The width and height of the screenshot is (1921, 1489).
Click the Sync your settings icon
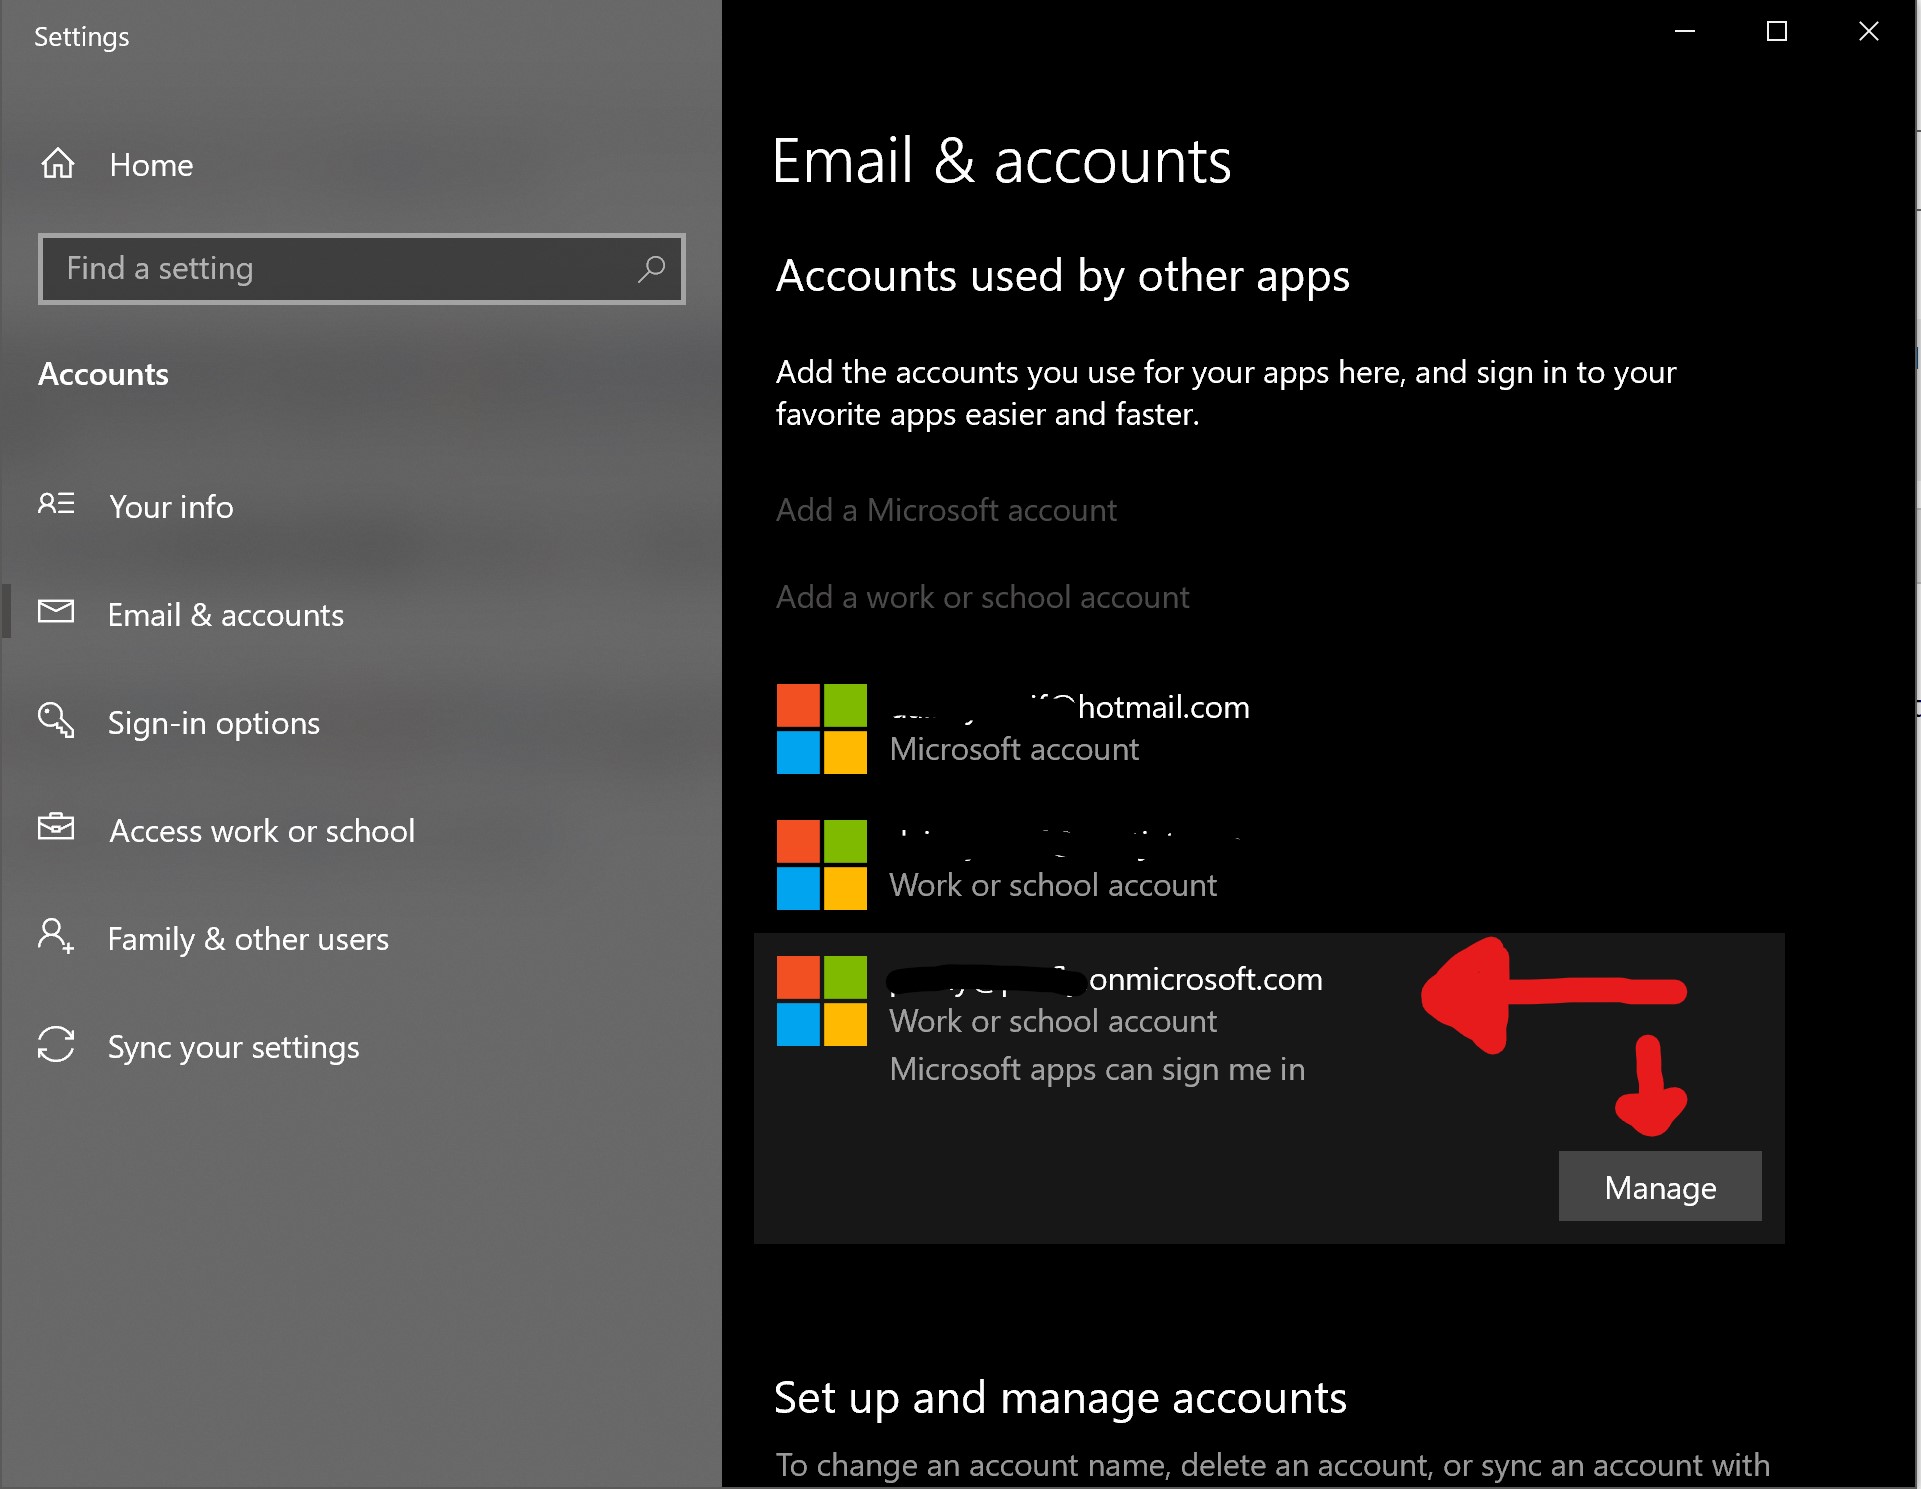coord(56,1046)
